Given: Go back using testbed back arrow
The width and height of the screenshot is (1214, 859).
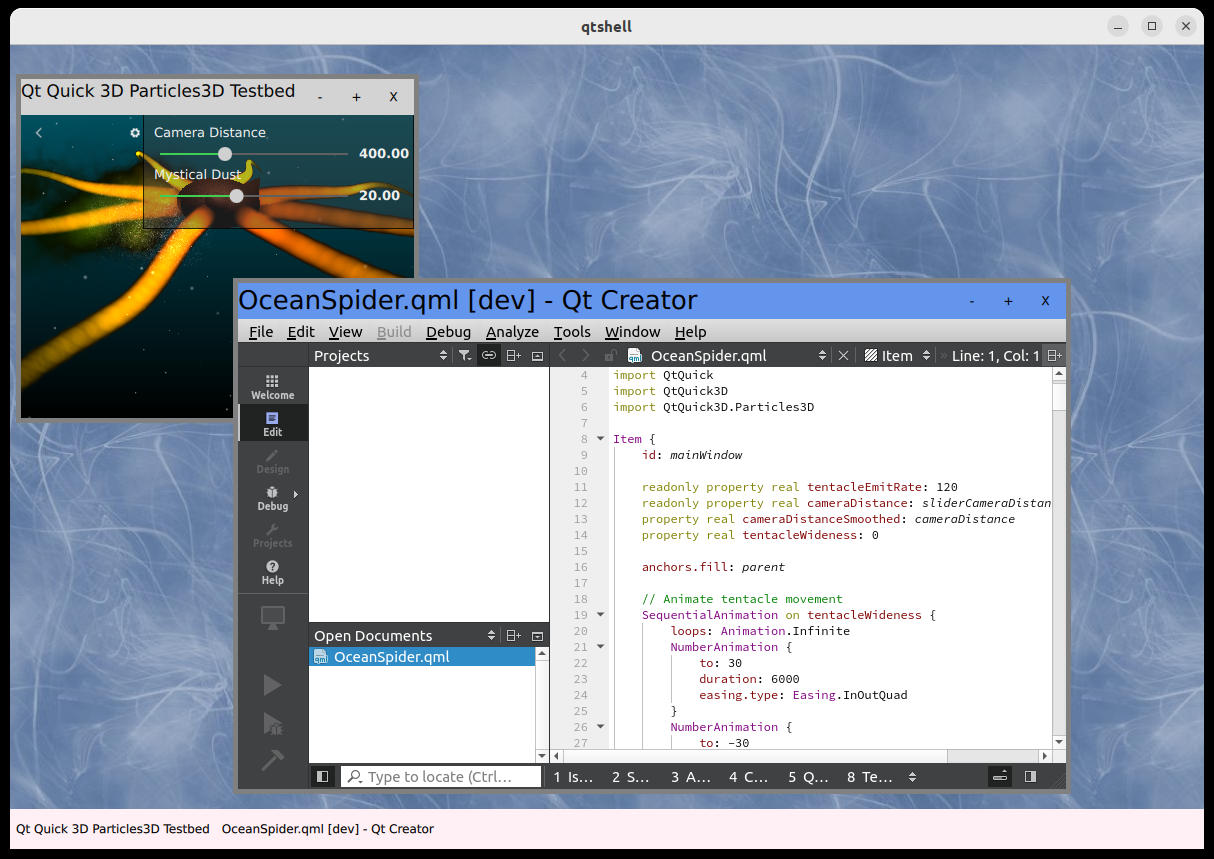Looking at the screenshot, I should click(39, 133).
